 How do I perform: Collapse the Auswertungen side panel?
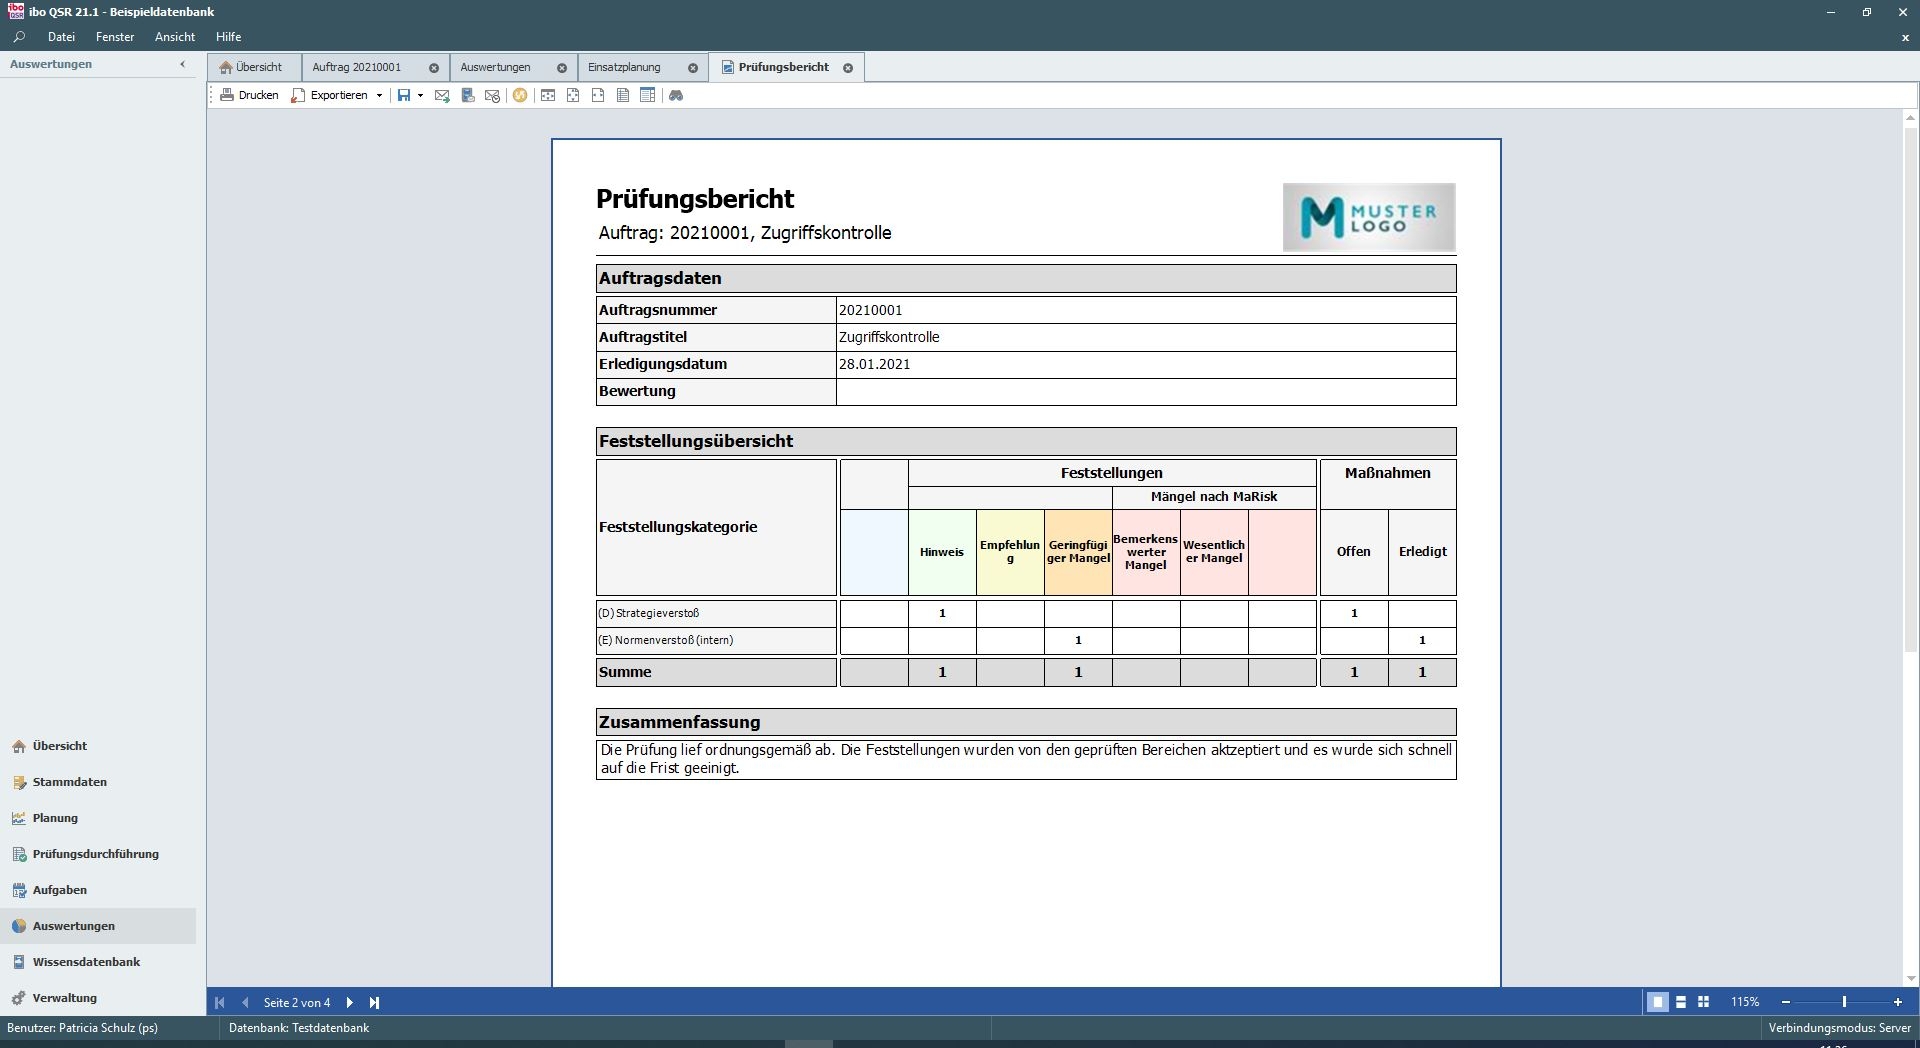[x=182, y=64]
